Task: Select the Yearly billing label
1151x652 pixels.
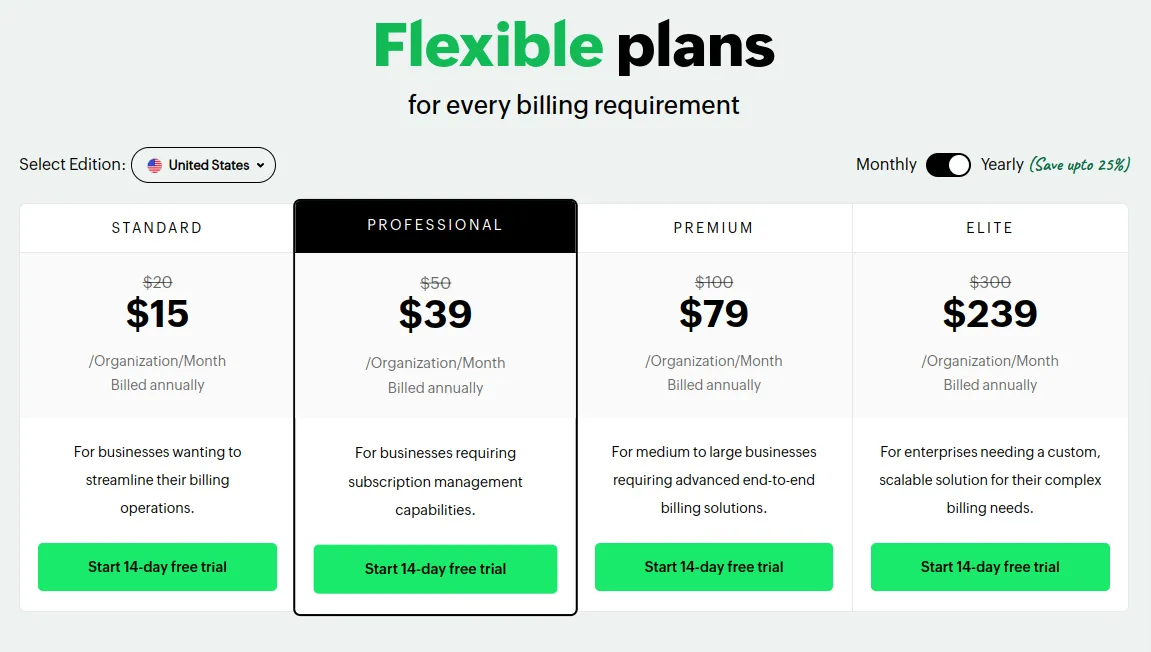Action: [x=1002, y=164]
